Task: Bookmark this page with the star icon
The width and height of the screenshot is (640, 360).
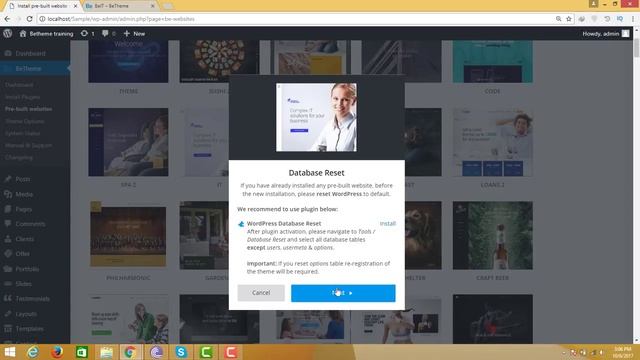Action: [x=569, y=19]
